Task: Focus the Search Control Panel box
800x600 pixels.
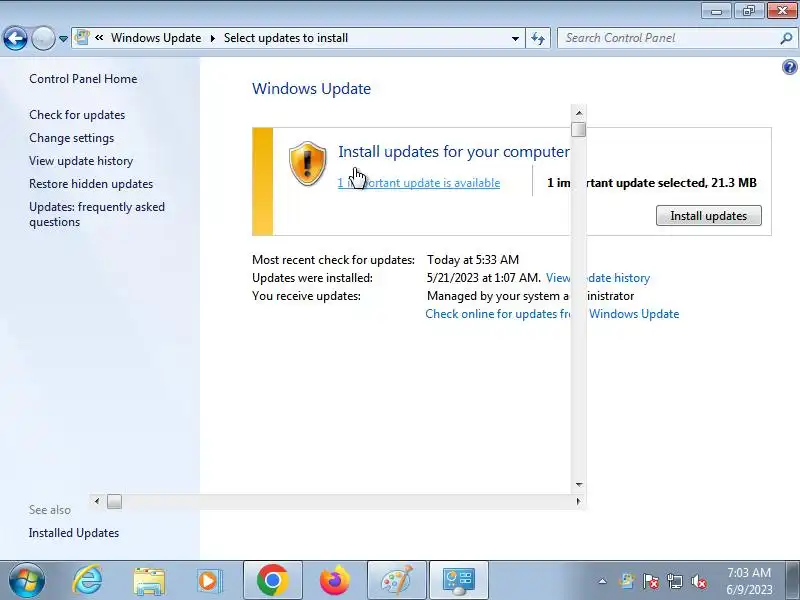Action: point(669,38)
